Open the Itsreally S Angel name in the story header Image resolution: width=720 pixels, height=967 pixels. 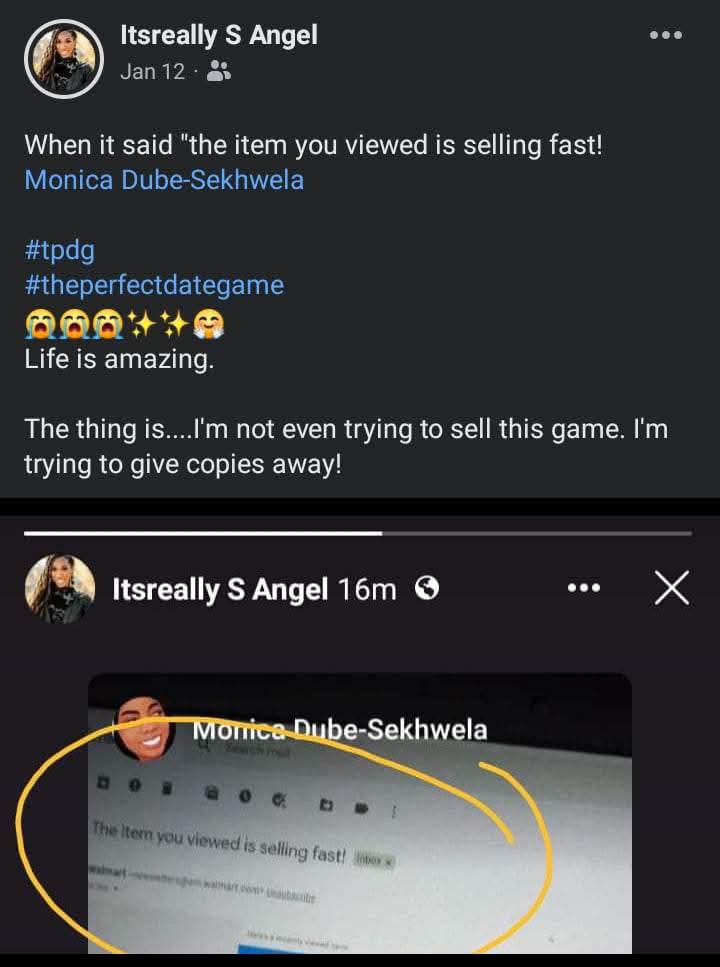(220, 590)
